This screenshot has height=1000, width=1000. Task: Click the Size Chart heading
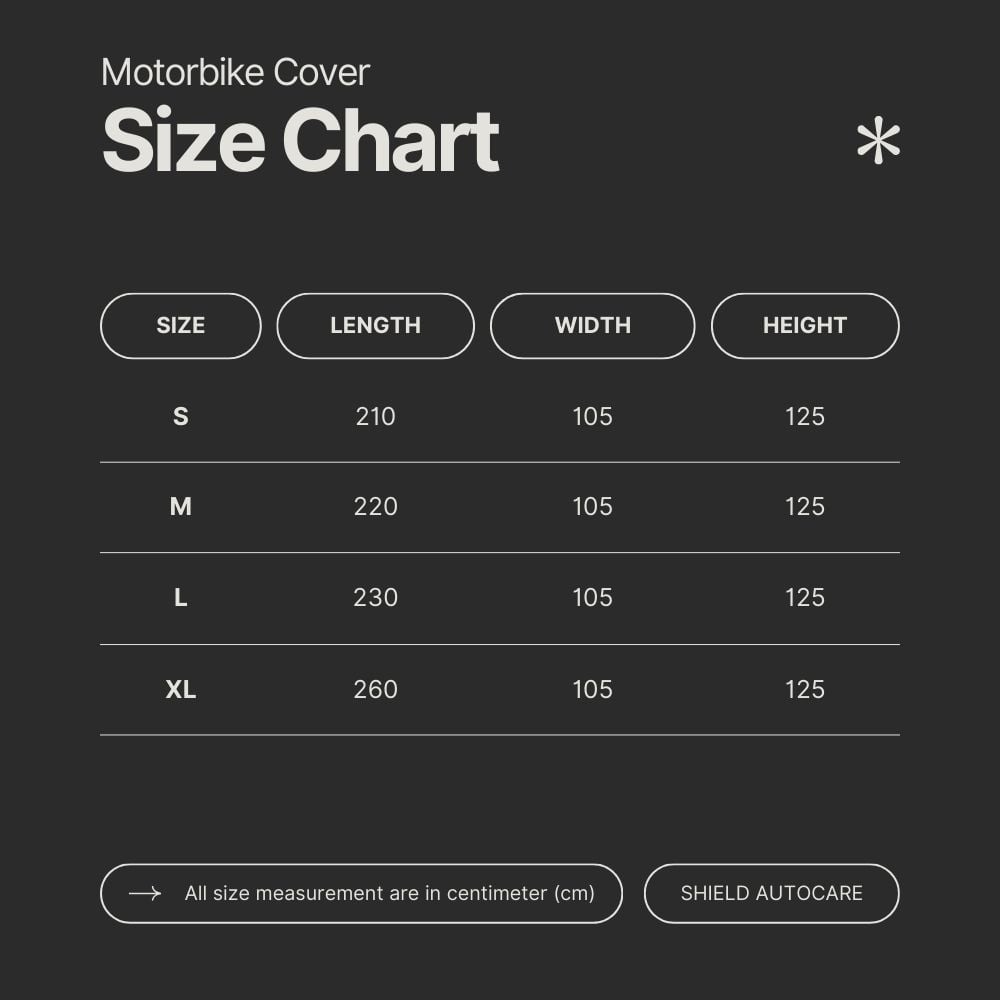(x=300, y=142)
